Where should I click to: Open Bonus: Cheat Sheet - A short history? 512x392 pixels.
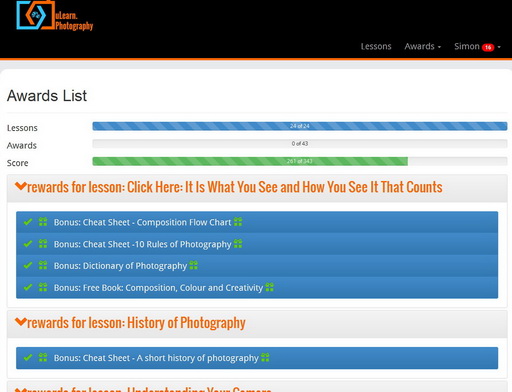[156, 358]
